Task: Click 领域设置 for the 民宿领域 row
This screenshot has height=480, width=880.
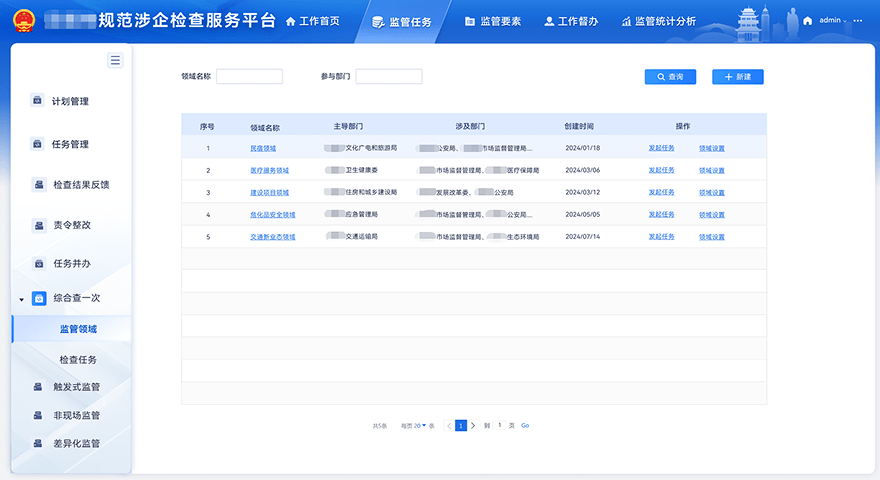Action: (x=712, y=148)
